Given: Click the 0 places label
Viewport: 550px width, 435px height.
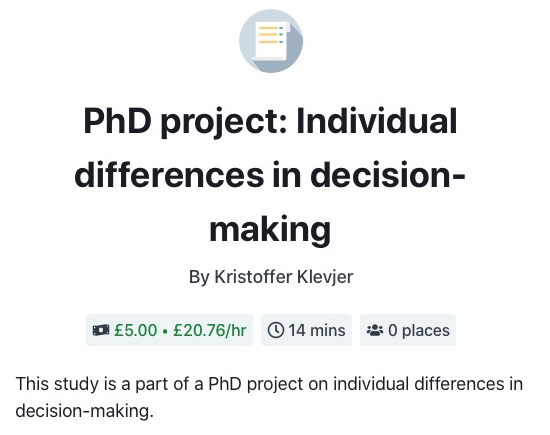Looking at the screenshot, I should [x=419, y=330].
